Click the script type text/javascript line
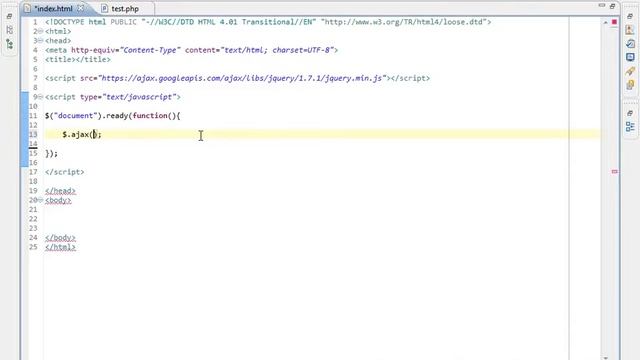The height and width of the screenshot is (360, 640). point(113,97)
